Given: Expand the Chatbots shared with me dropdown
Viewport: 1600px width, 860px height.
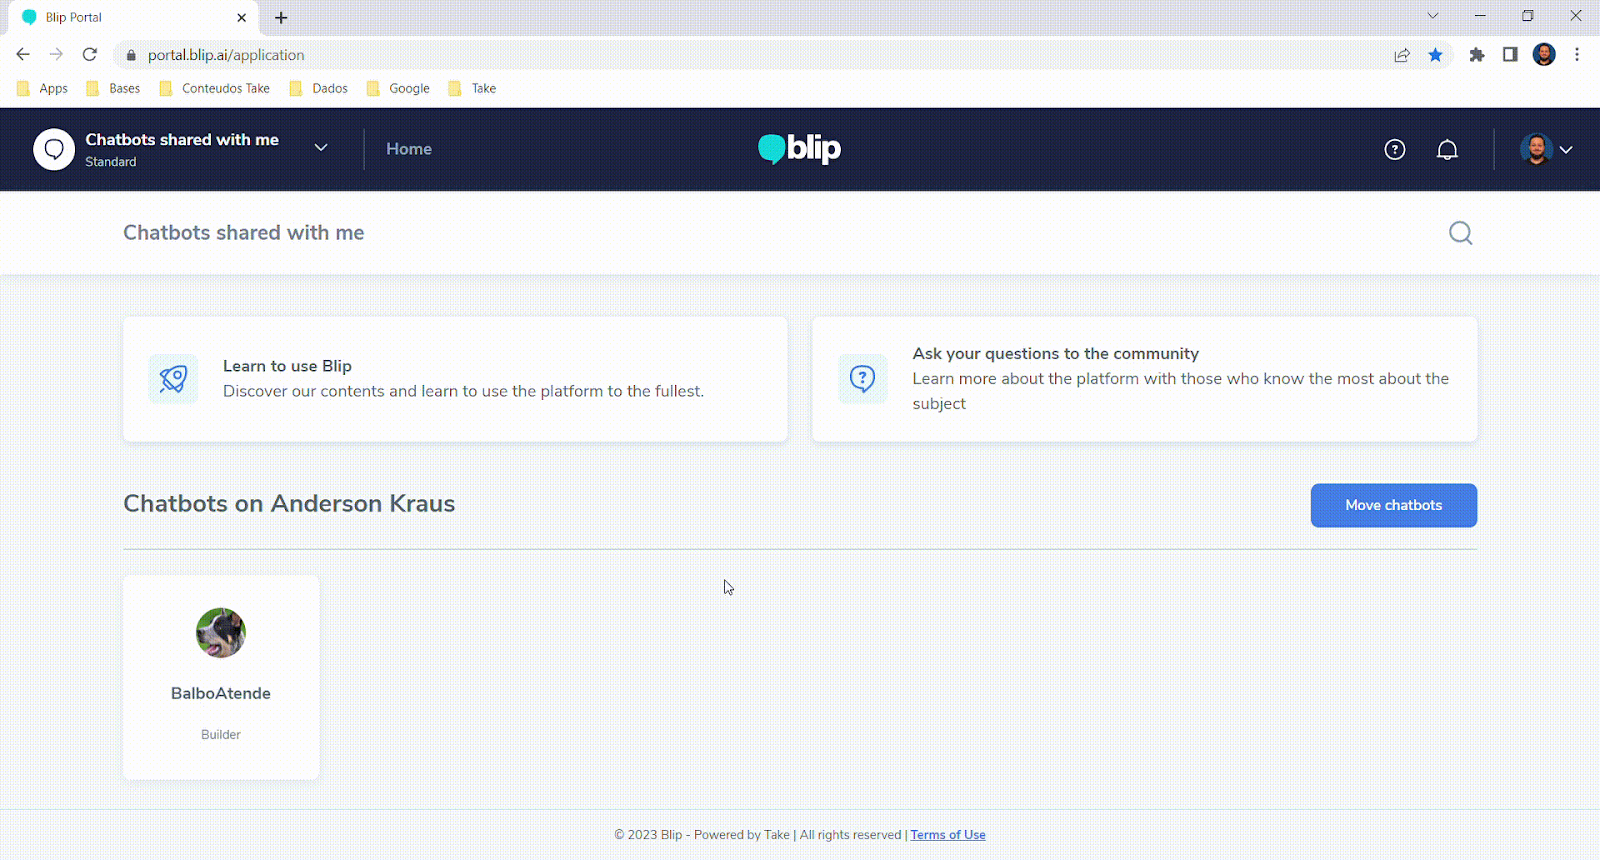Looking at the screenshot, I should click(321, 148).
